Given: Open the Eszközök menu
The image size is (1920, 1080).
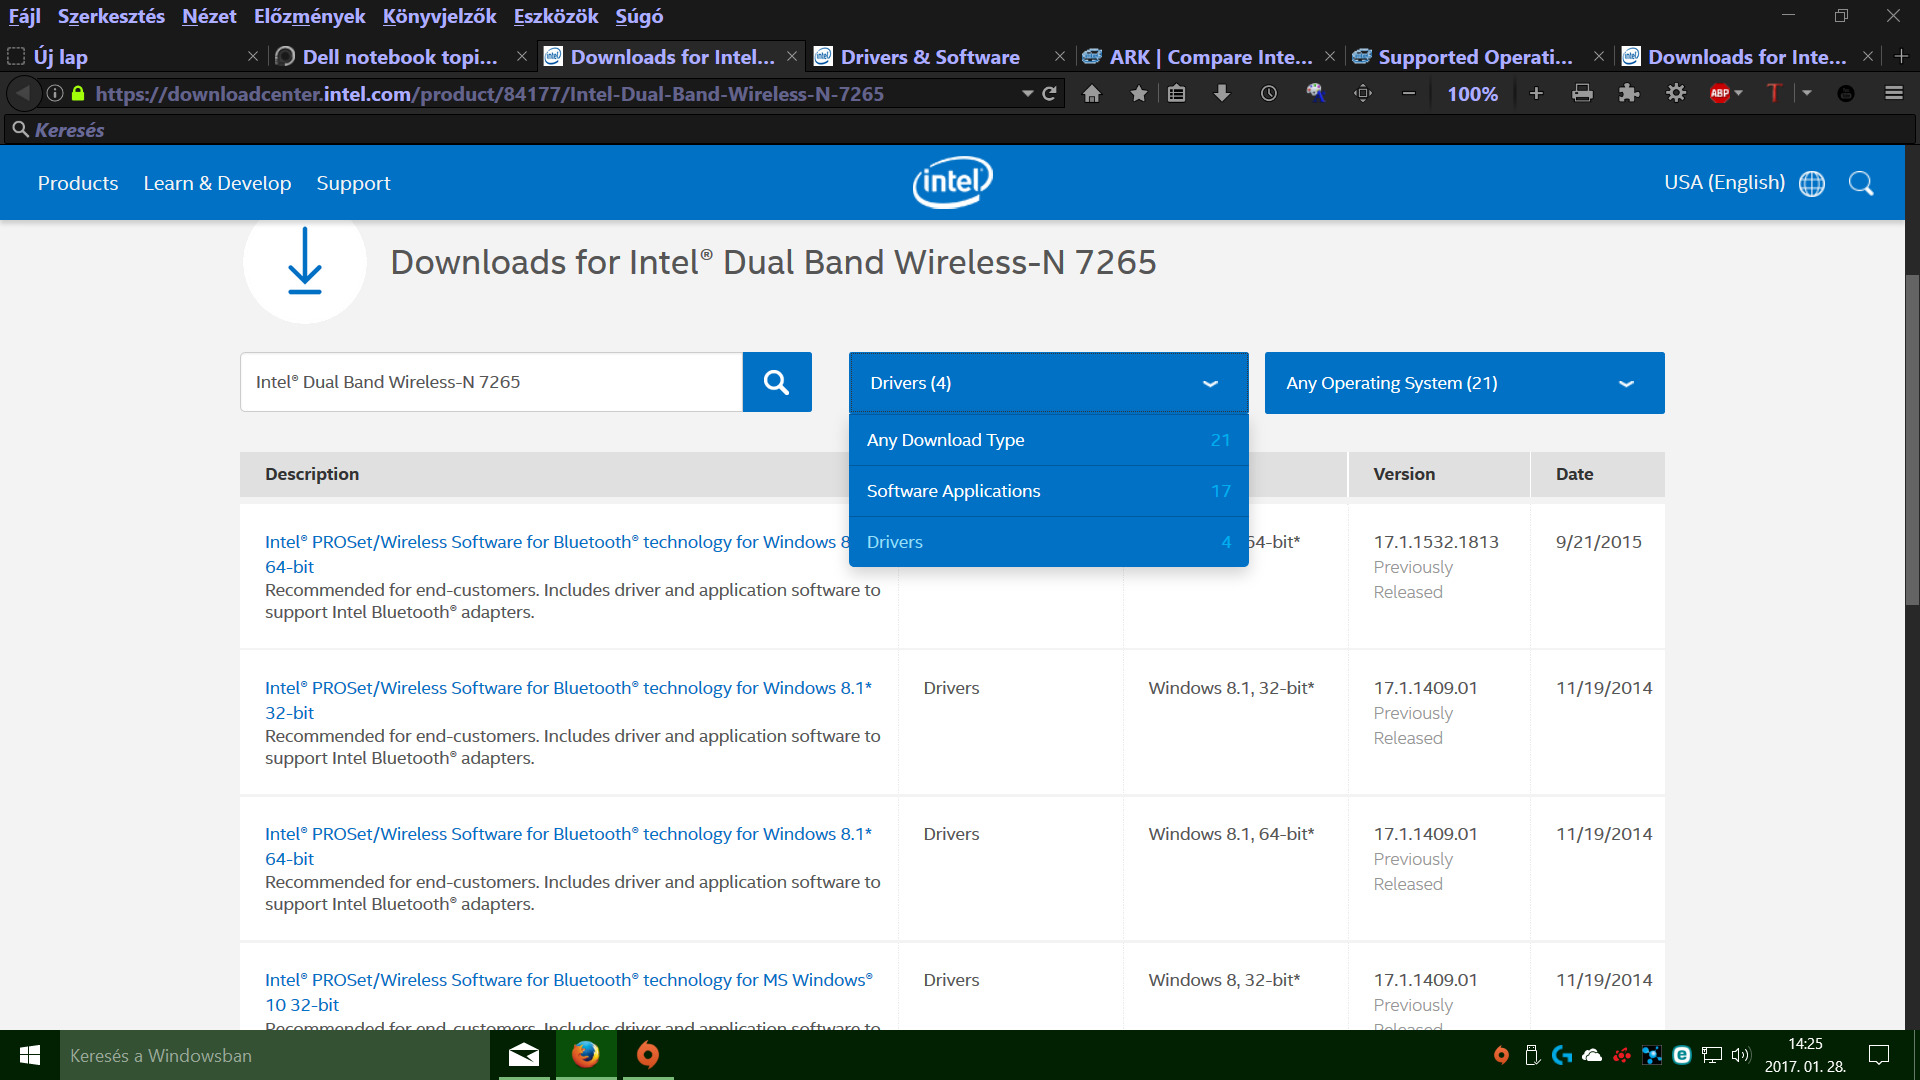Looking at the screenshot, I should [x=556, y=17].
